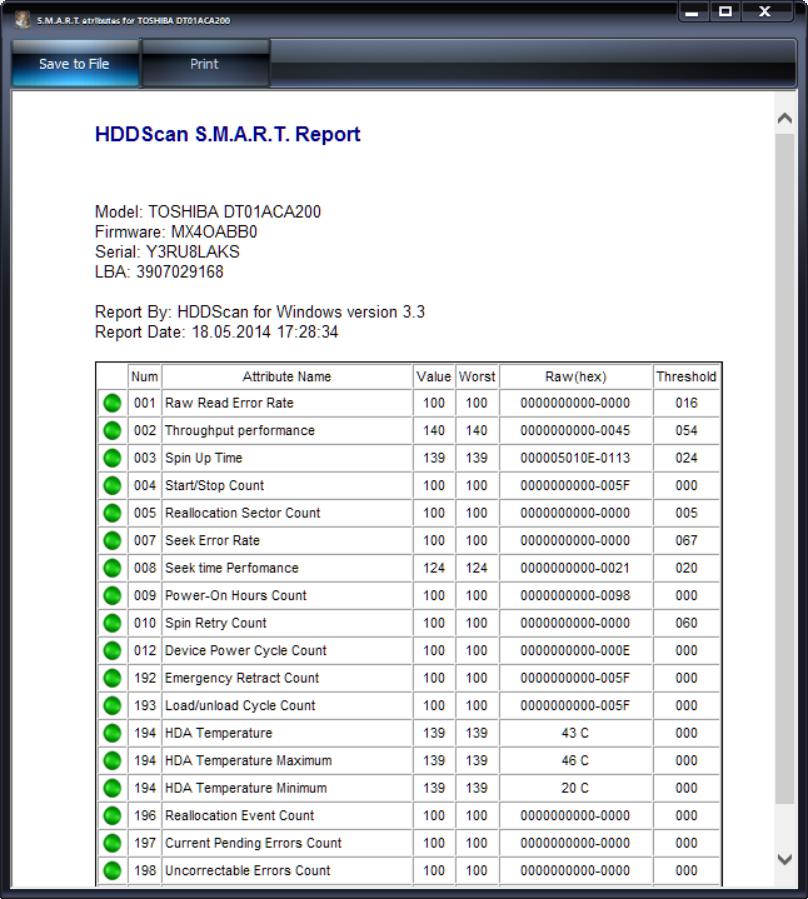Click the HDDScan app icon in title bar
Image resolution: width=808 pixels, height=899 pixels.
coord(21,19)
